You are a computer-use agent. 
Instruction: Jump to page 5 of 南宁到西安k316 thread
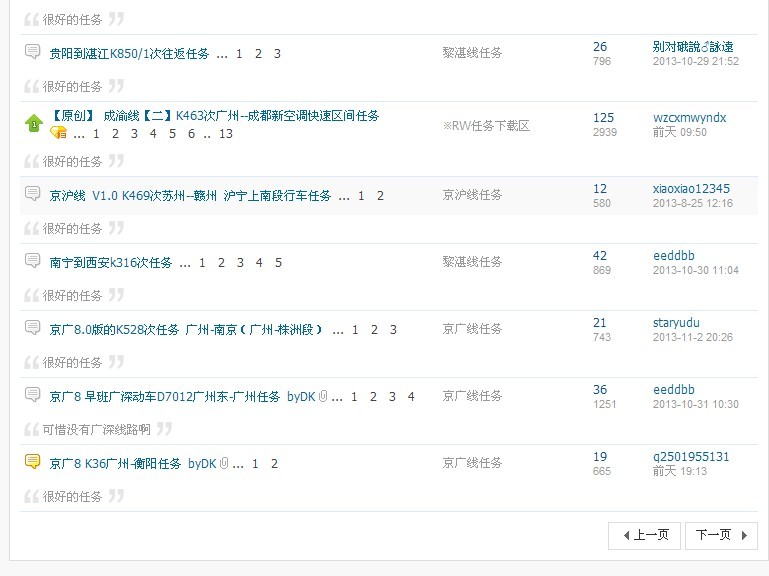[279, 263]
